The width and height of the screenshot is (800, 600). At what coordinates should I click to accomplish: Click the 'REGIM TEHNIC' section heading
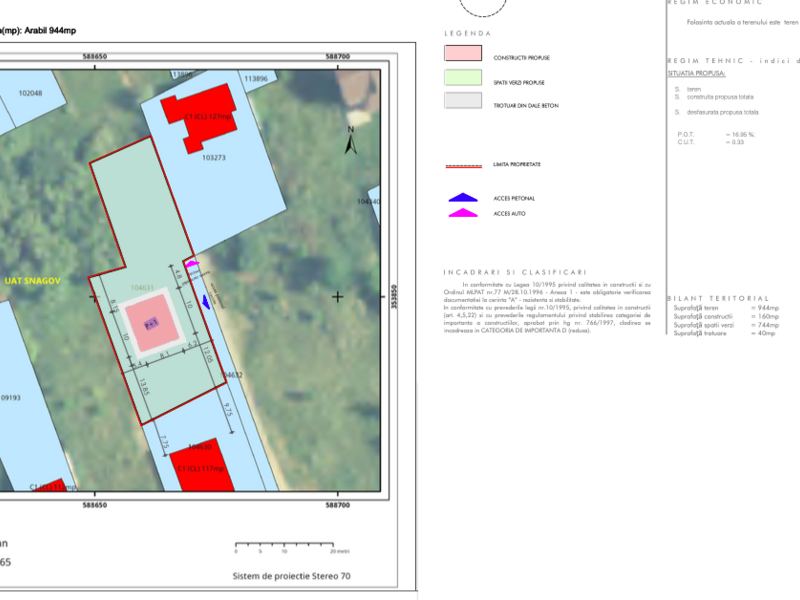706,61
